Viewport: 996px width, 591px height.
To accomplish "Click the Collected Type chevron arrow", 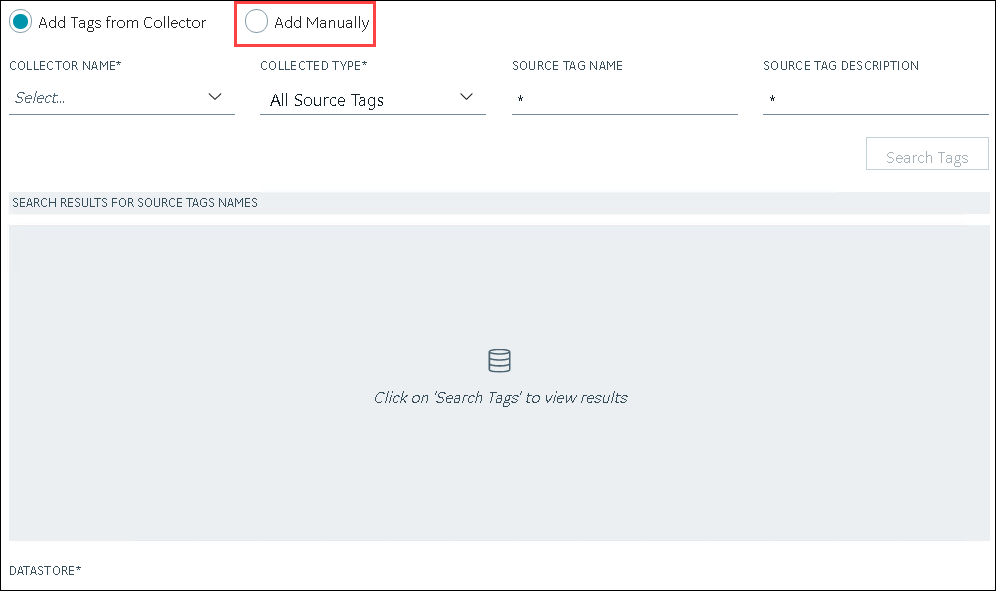I will pyautogui.click(x=466, y=97).
